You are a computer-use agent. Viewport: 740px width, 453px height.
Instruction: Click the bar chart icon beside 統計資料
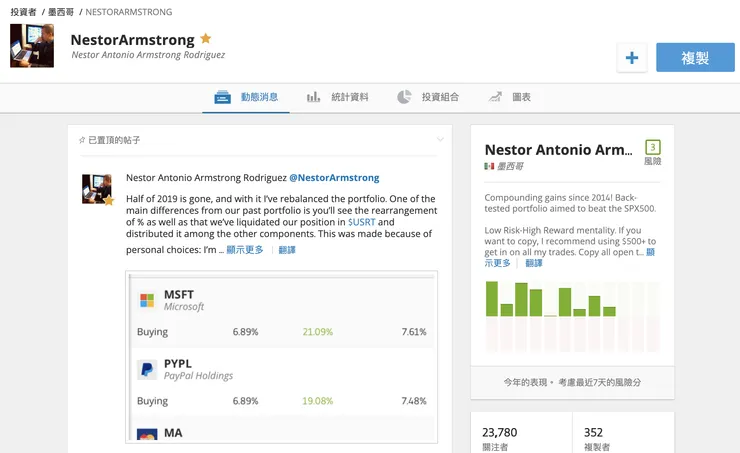(313, 97)
